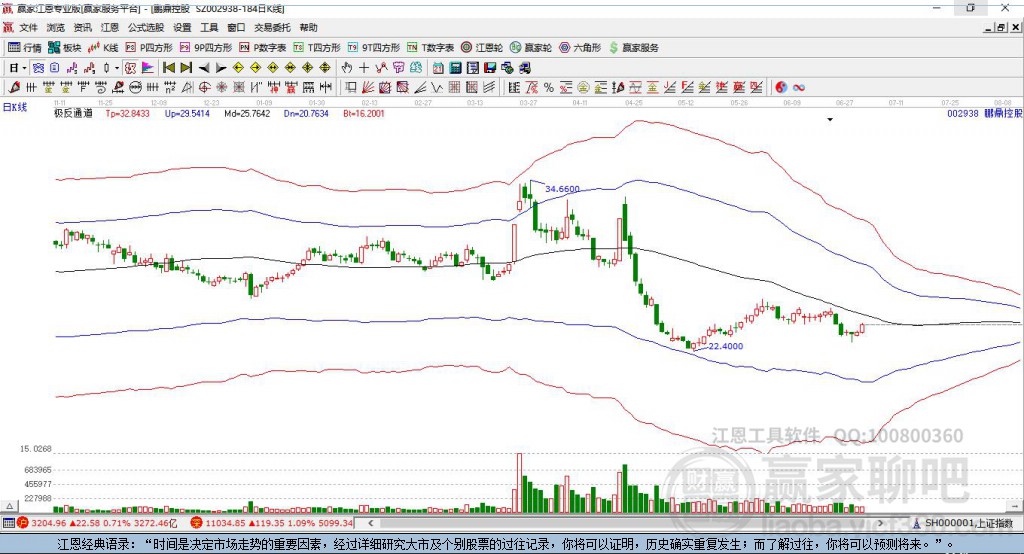This screenshot has width=1024, height=554.
Task: Click the Tp=32.8433 indicator value
Action: coord(127,113)
